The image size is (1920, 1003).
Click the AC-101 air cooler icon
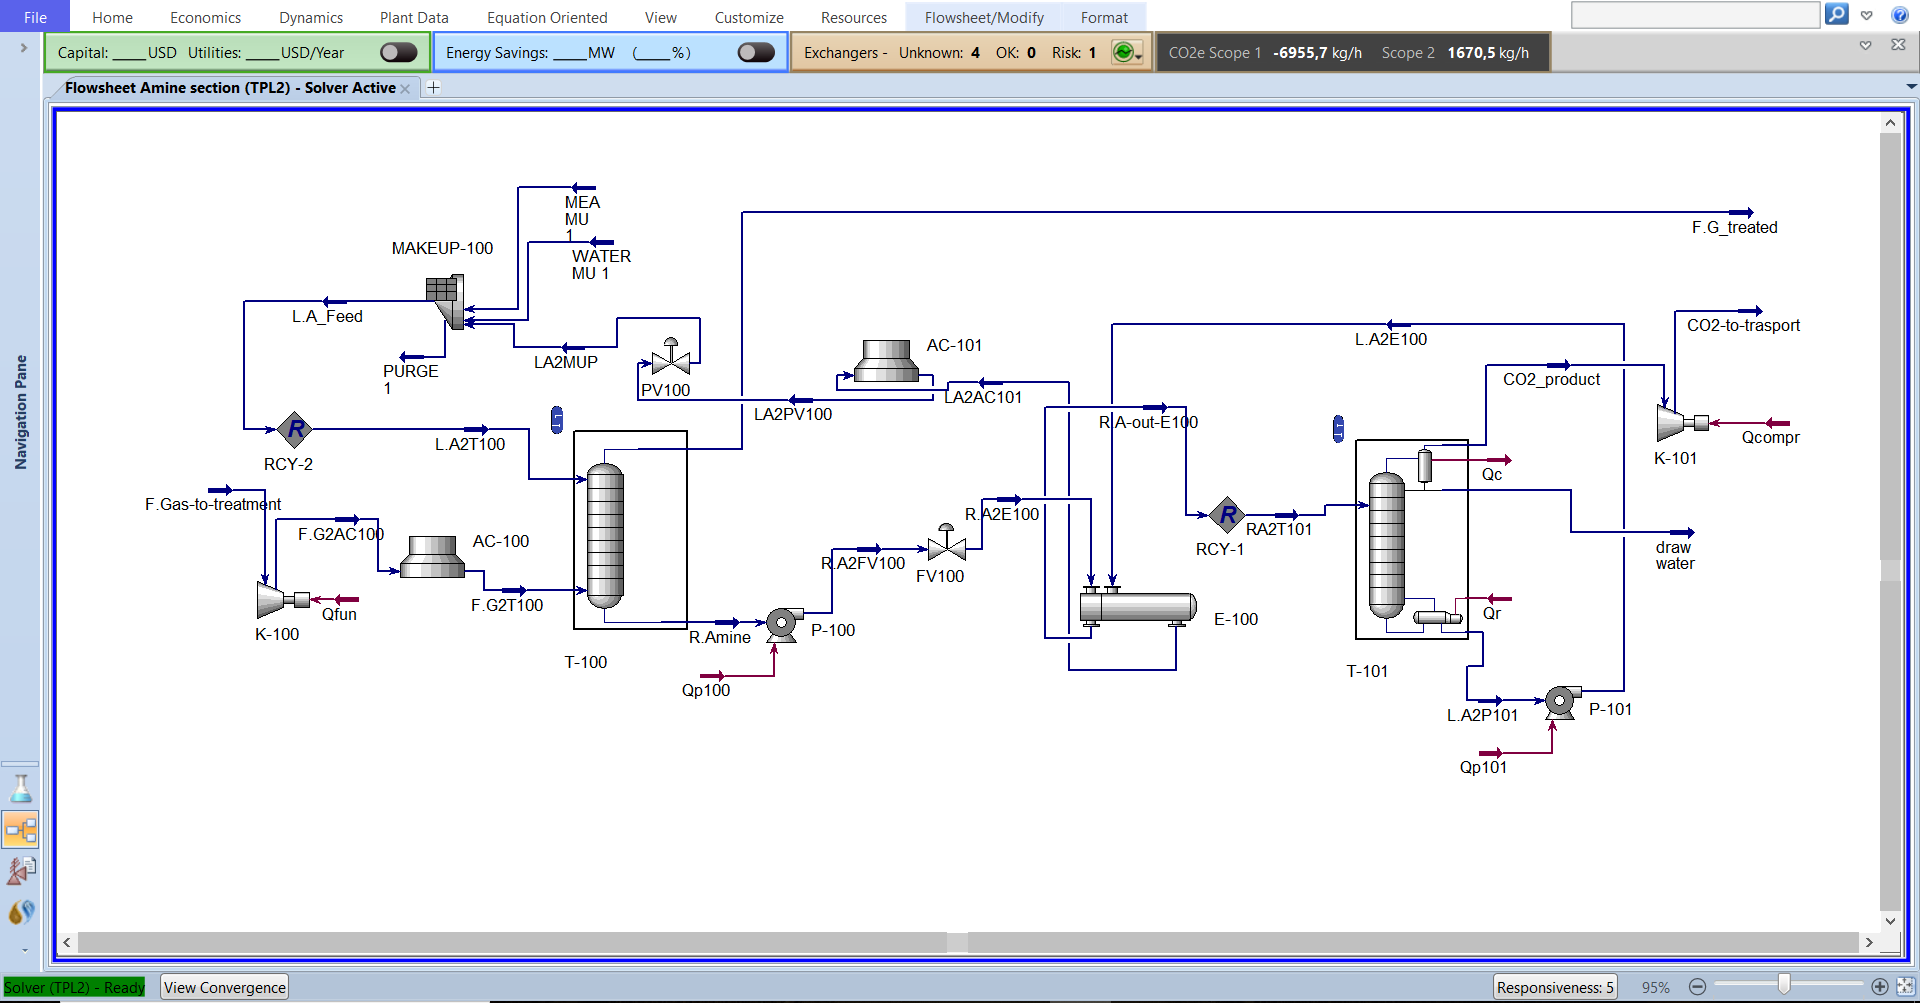[x=887, y=361]
